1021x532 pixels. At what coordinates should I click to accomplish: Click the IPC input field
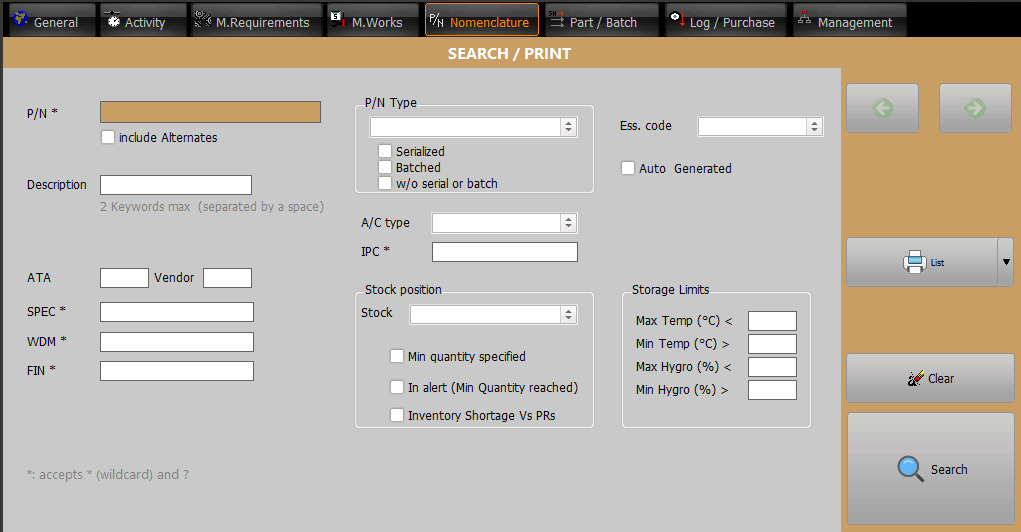(x=505, y=252)
